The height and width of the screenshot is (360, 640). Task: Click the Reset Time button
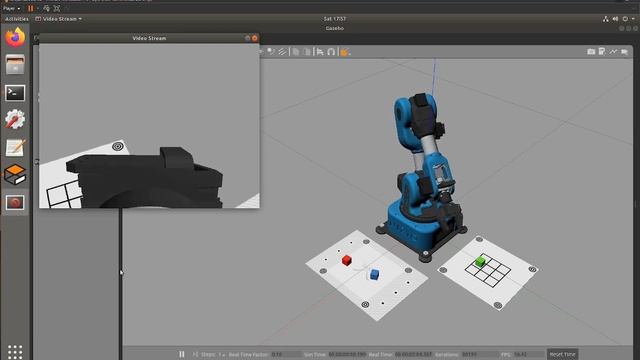[562, 354]
